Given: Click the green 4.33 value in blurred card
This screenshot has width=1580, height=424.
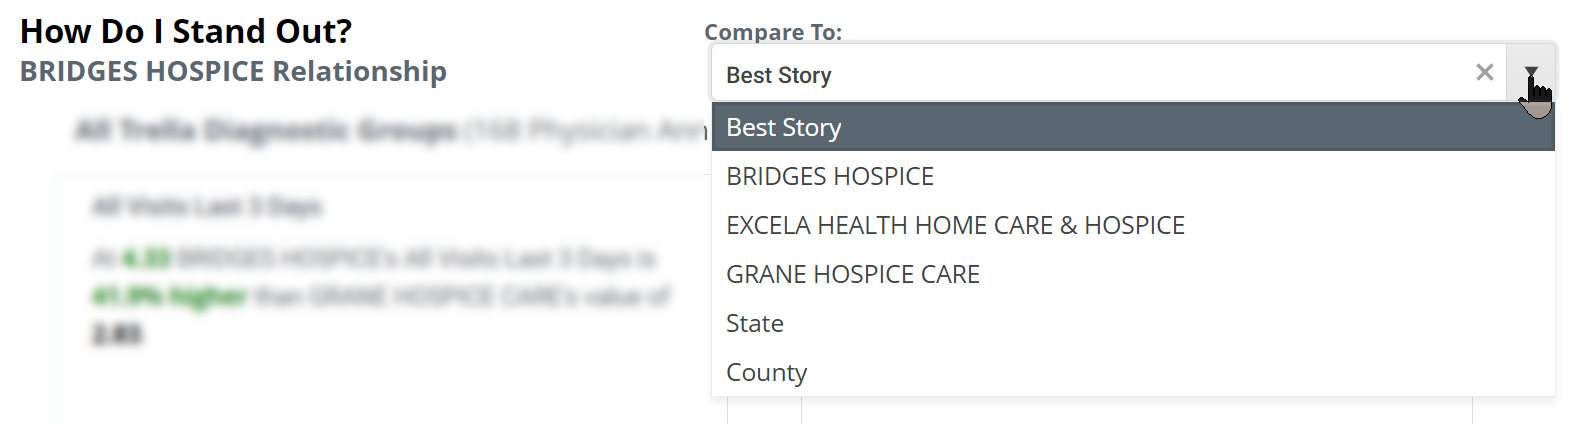Looking at the screenshot, I should [146, 259].
